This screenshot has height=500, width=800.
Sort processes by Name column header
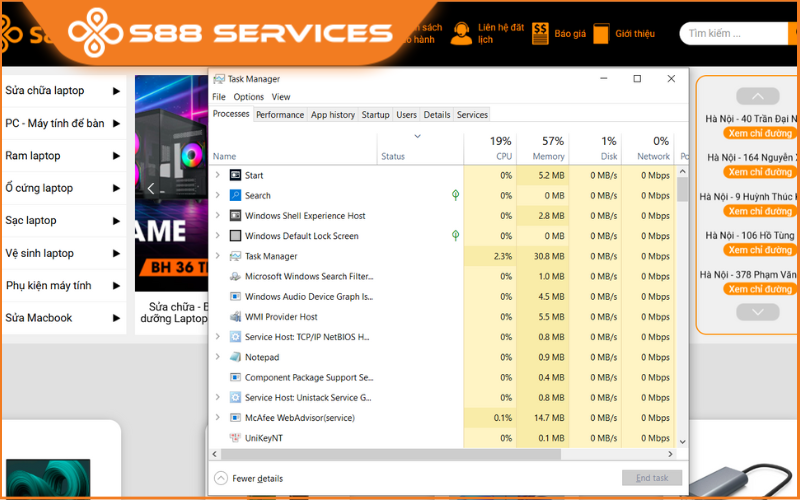pos(293,148)
